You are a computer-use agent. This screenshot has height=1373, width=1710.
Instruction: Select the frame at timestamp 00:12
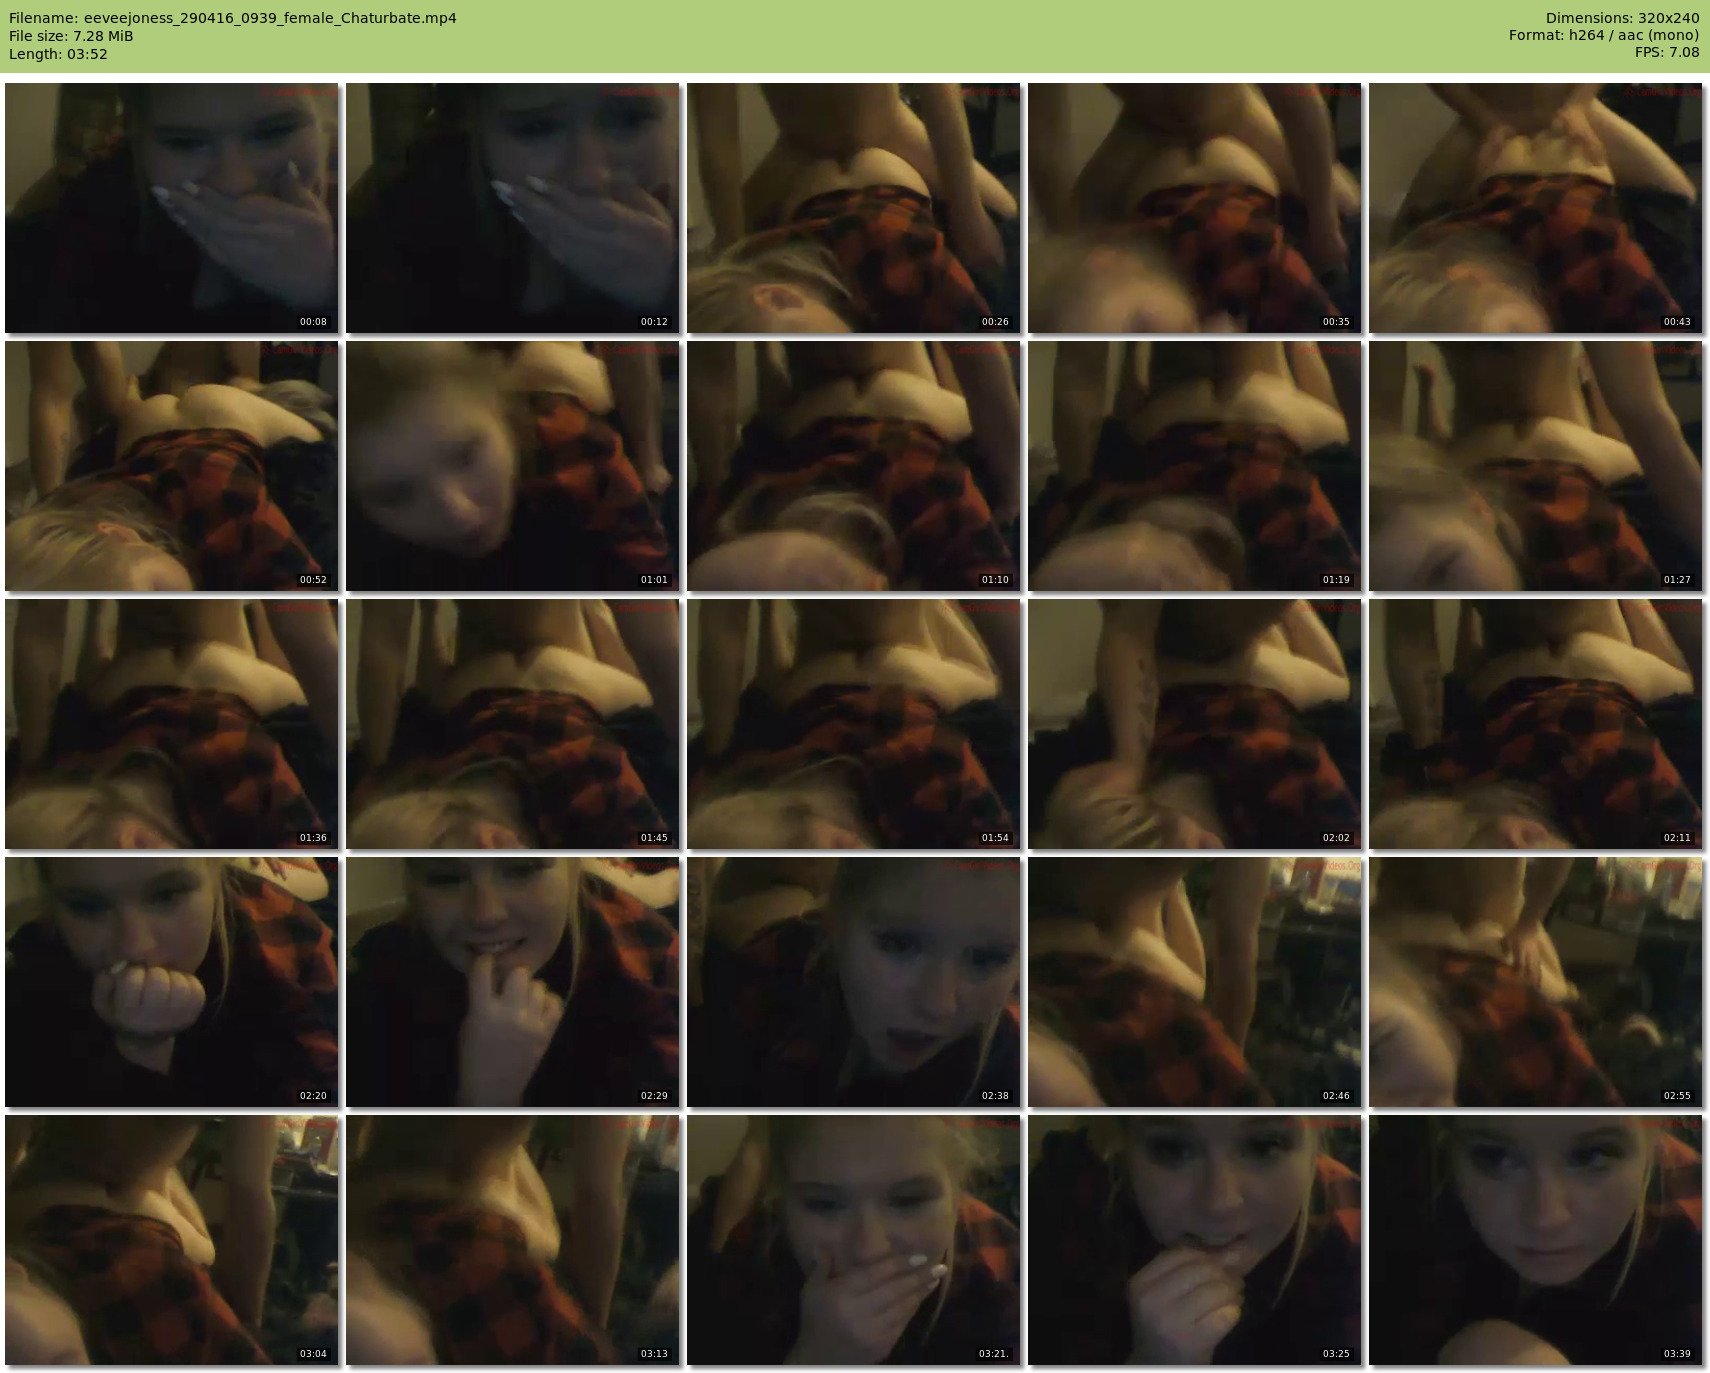coord(513,208)
